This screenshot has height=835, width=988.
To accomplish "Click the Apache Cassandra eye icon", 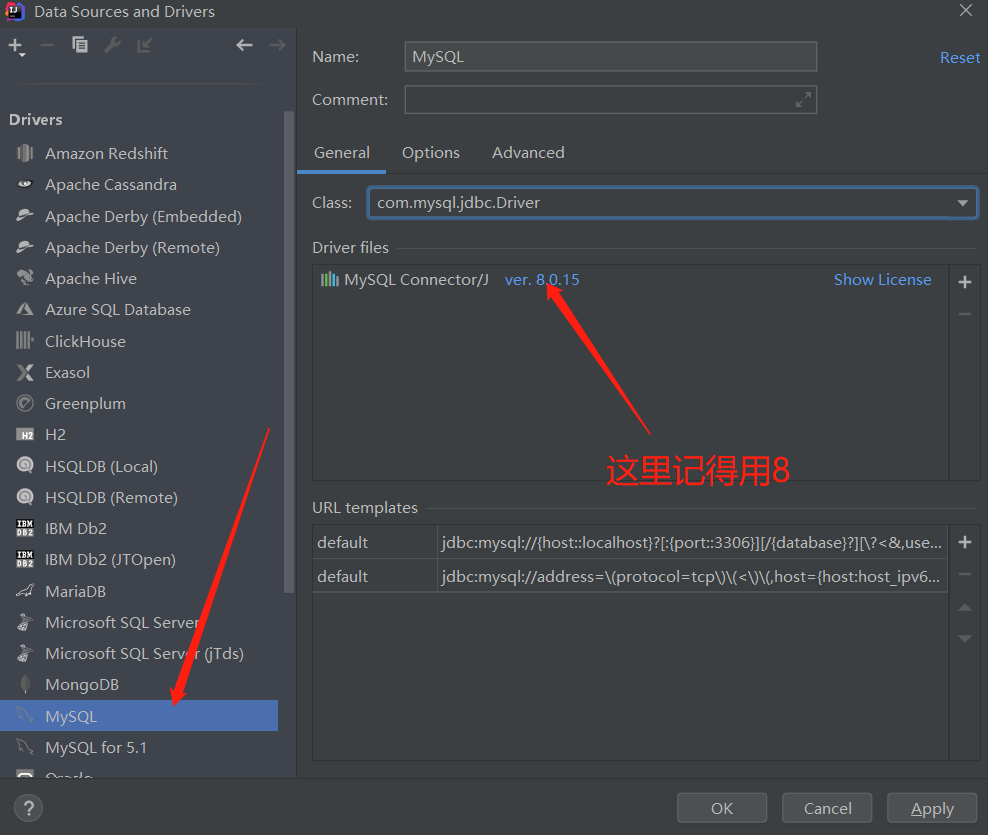I will (25, 184).
